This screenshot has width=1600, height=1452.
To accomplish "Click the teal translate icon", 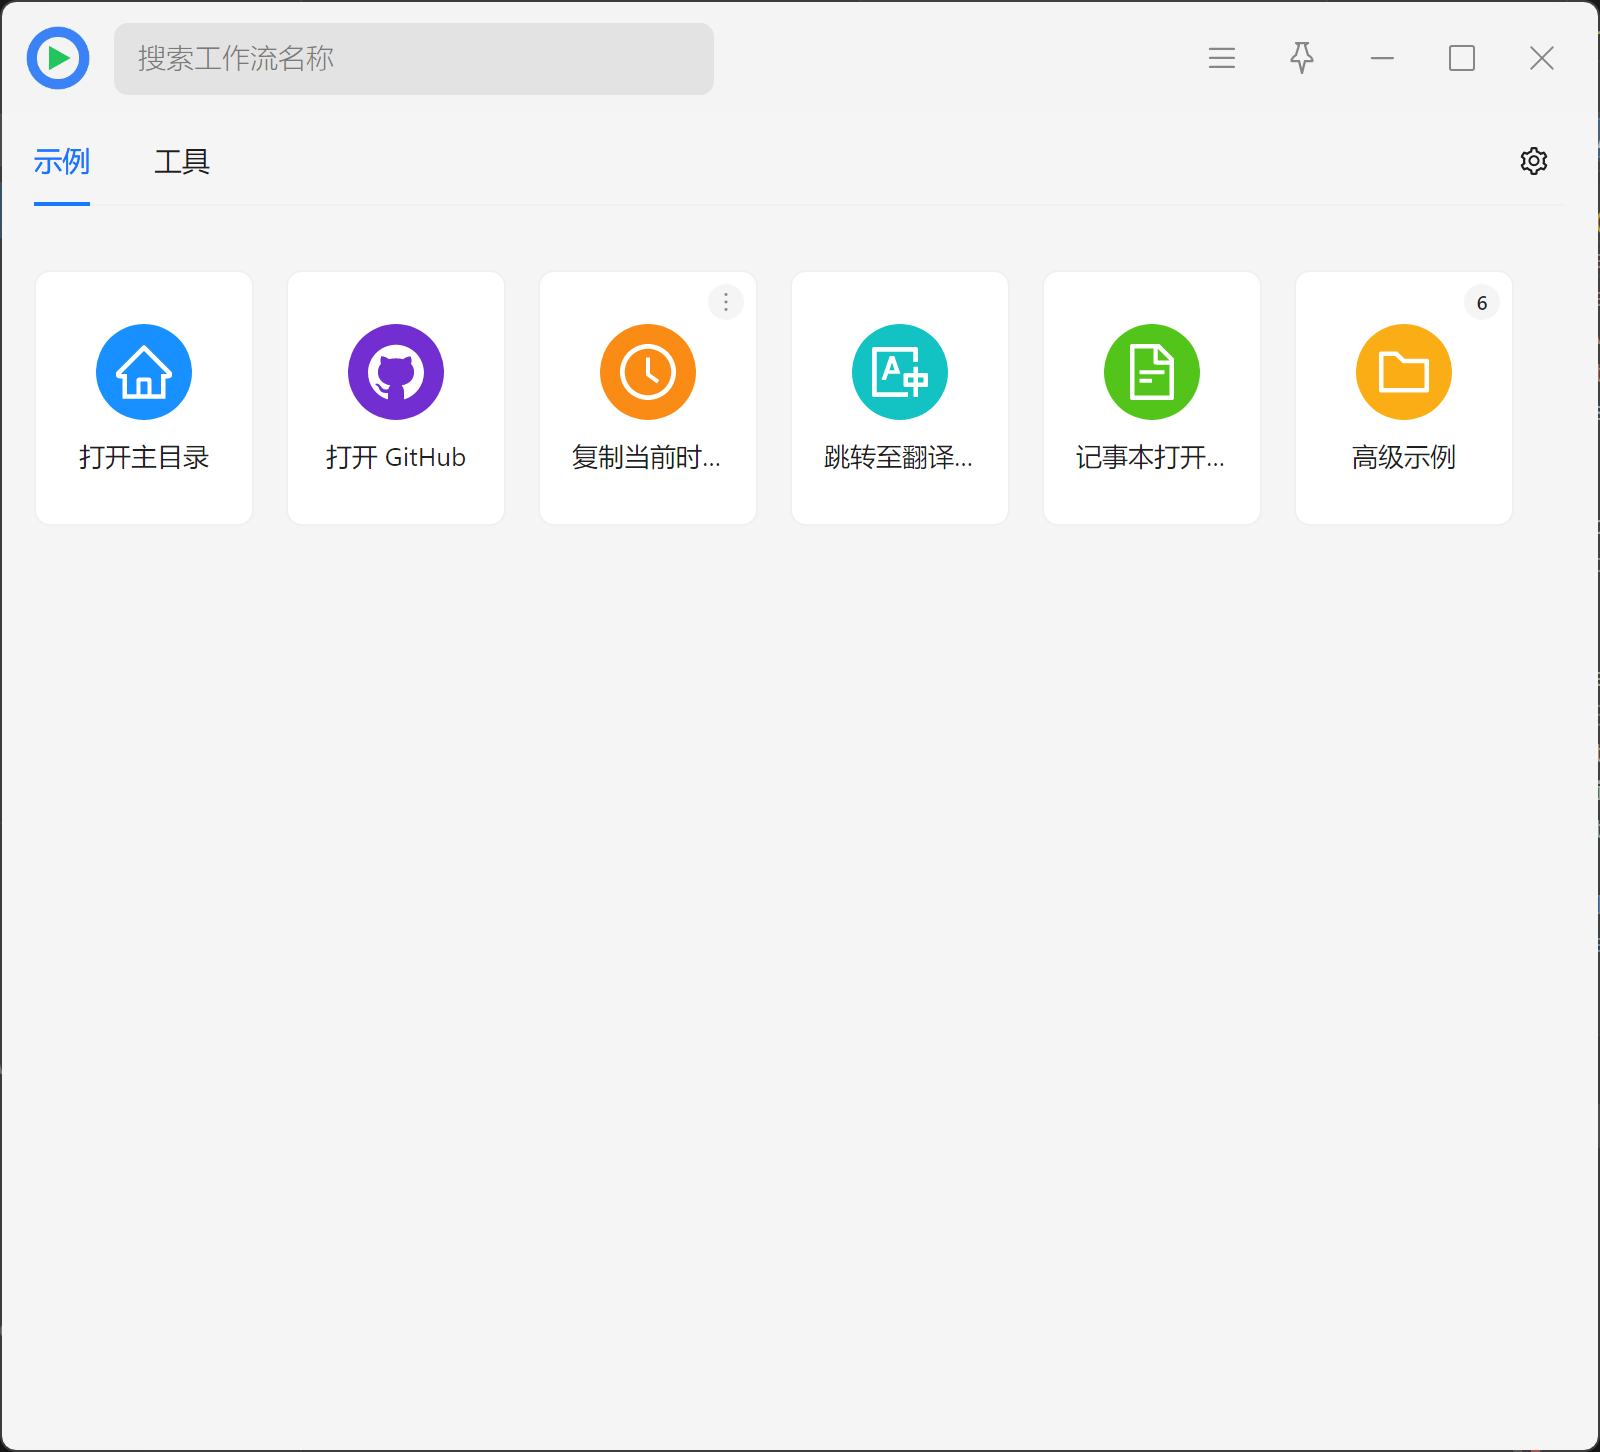I will (900, 372).
